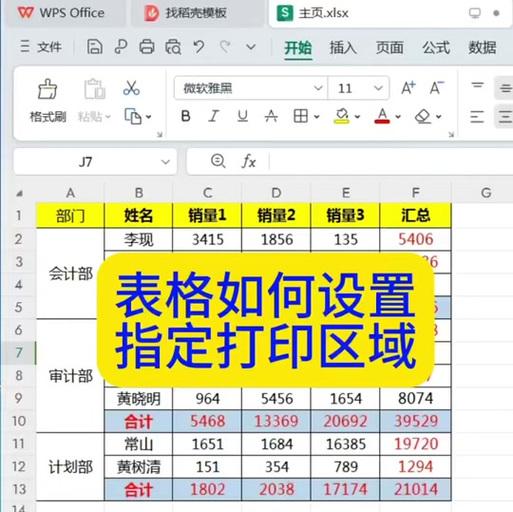The height and width of the screenshot is (512, 513).
Task: Click the align left icon
Action: click(x=477, y=117)
